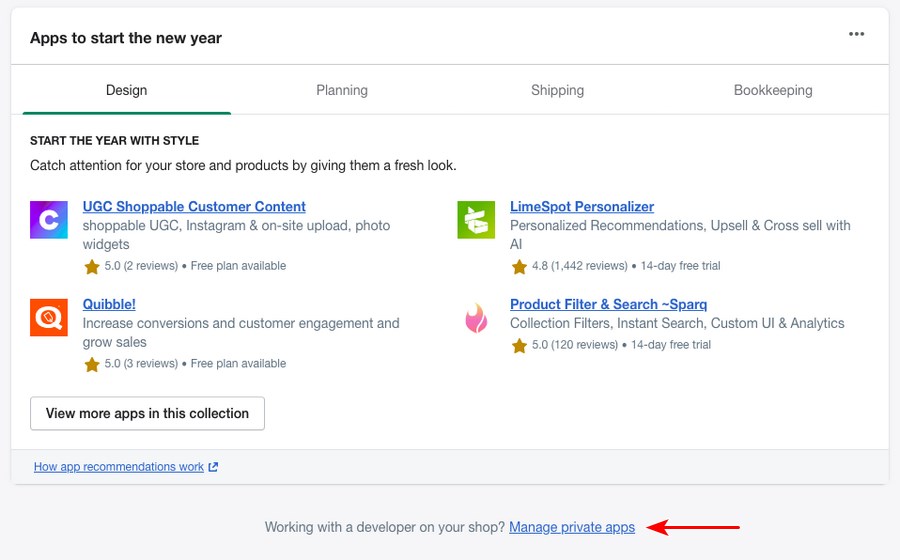Screen dimensions: 900x560
Task: Open the three-dot menu for the apps card
Action: [x=856, y=34]
